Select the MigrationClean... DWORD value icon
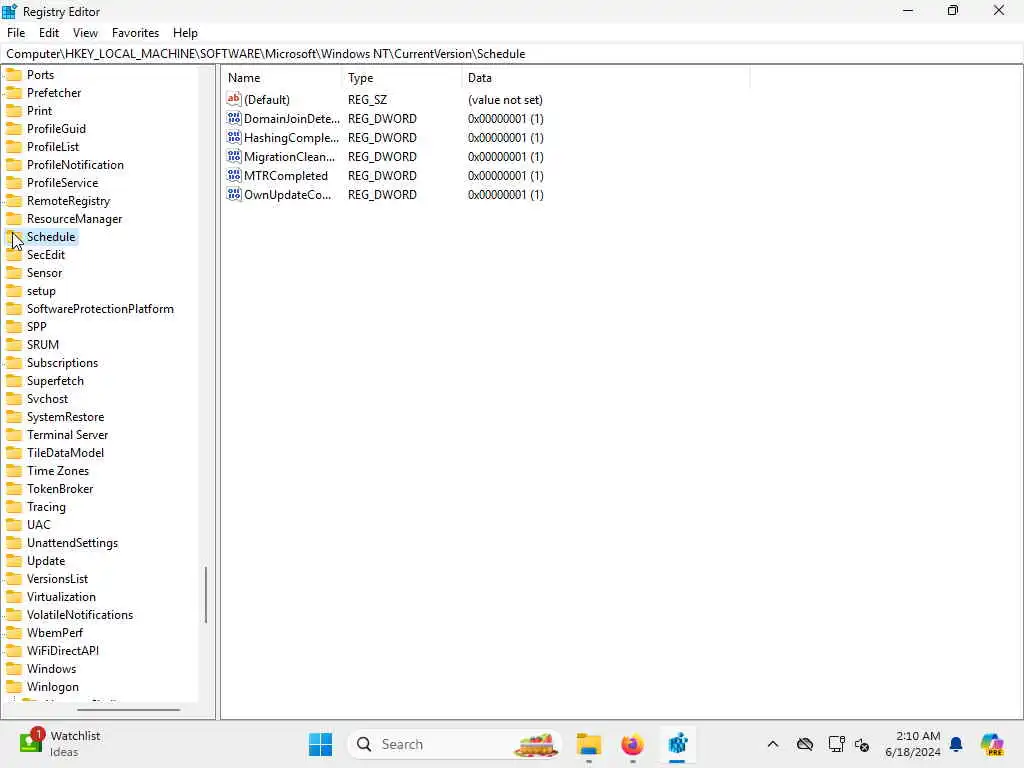Screen dimensions: 1024x768 click(234, 156)
